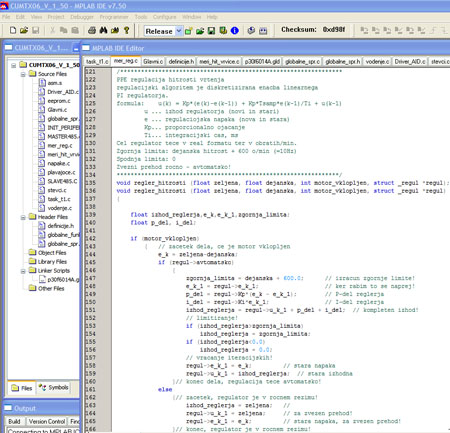Open the Version Control output tab
The image size is (450, 433).
47,422
